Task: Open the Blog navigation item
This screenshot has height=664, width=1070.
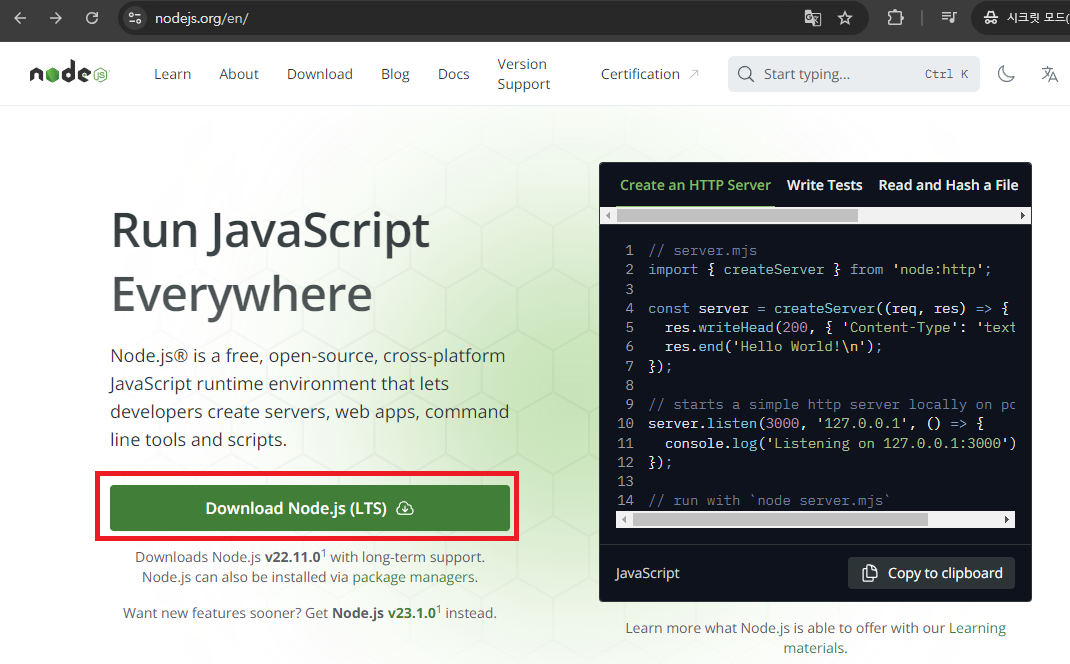Action: (395, 74)
